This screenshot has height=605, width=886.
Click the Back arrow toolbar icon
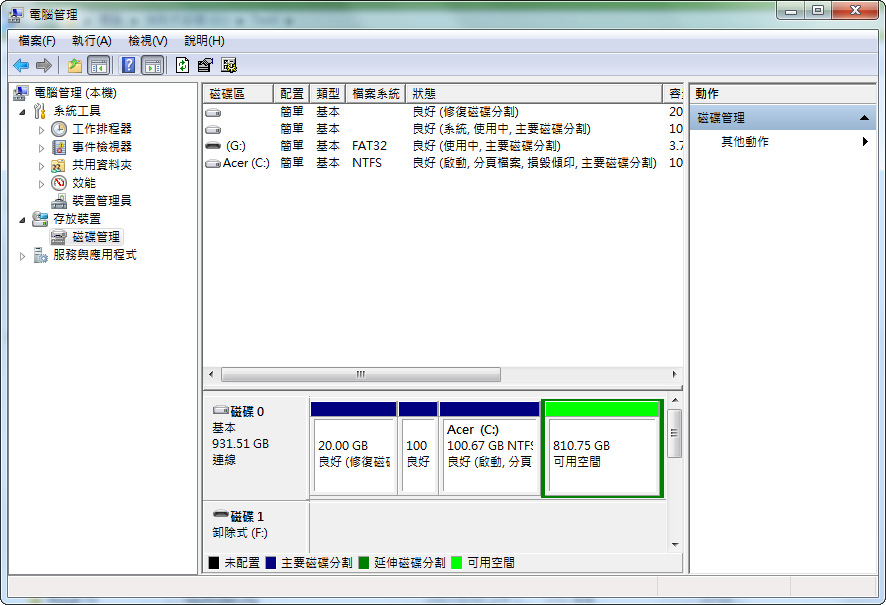pos(21,66)
